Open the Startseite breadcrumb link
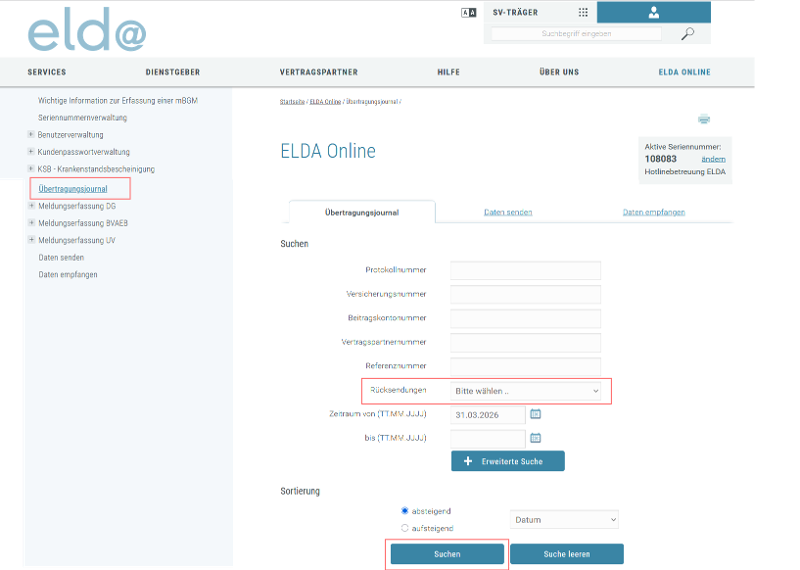 [x=292, y=102]
